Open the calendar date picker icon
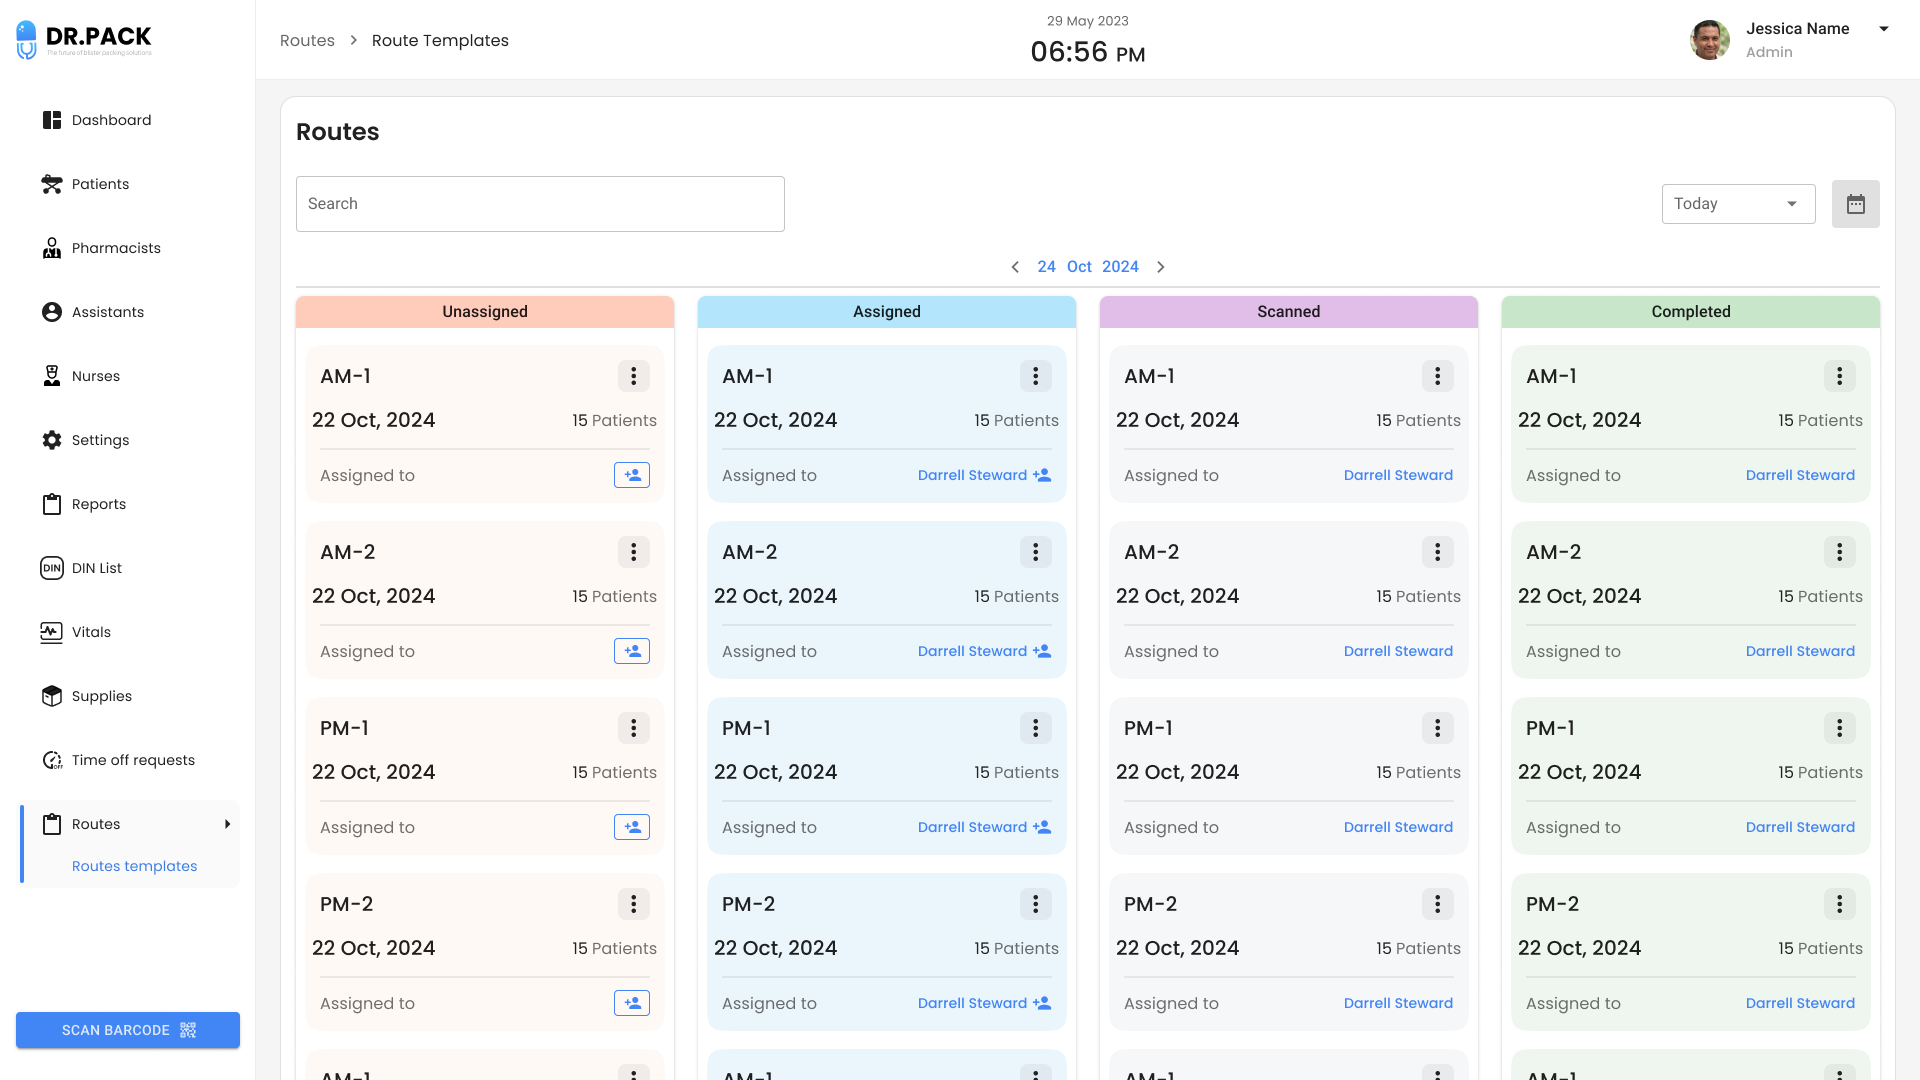The height and width of the screenshot is (1080, 1920). 1855,204
